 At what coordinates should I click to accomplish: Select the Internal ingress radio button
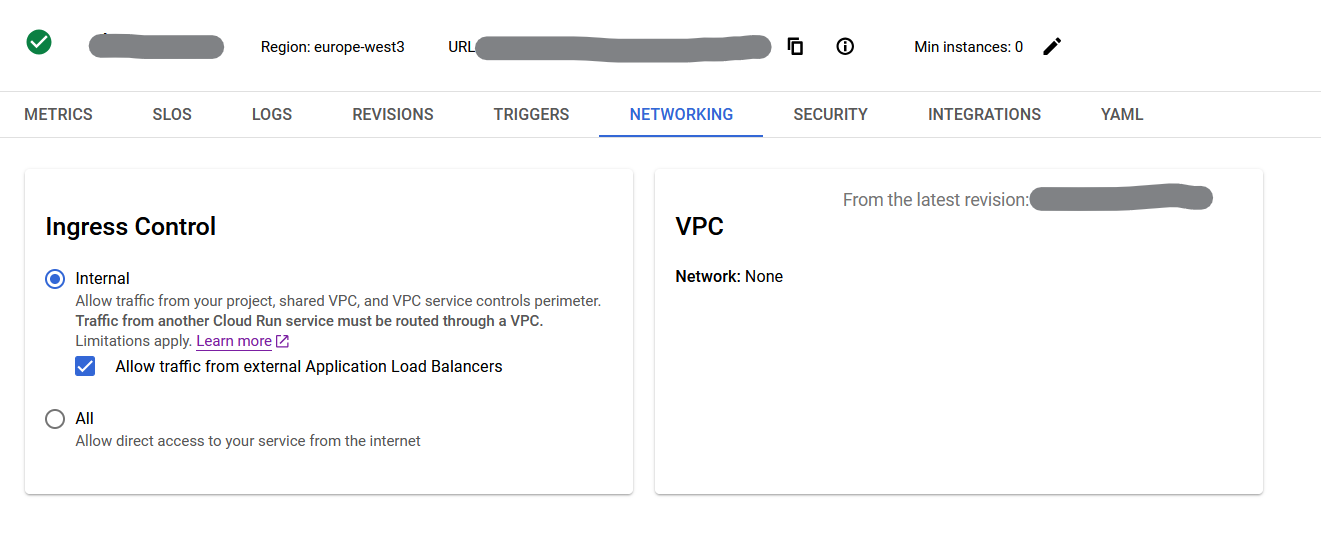click(x=55, y=279)
